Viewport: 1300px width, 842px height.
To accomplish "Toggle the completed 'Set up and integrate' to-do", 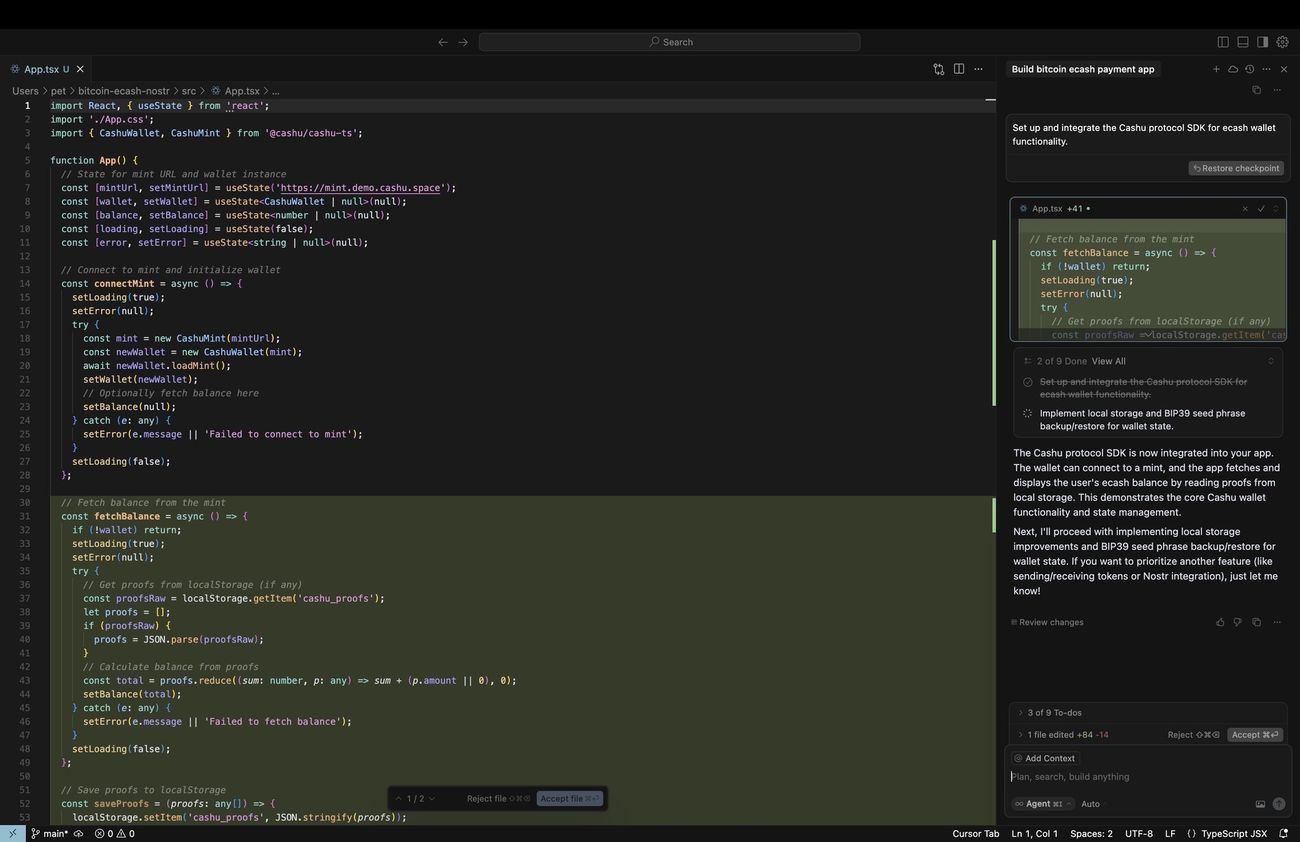I will point(1028,382).
